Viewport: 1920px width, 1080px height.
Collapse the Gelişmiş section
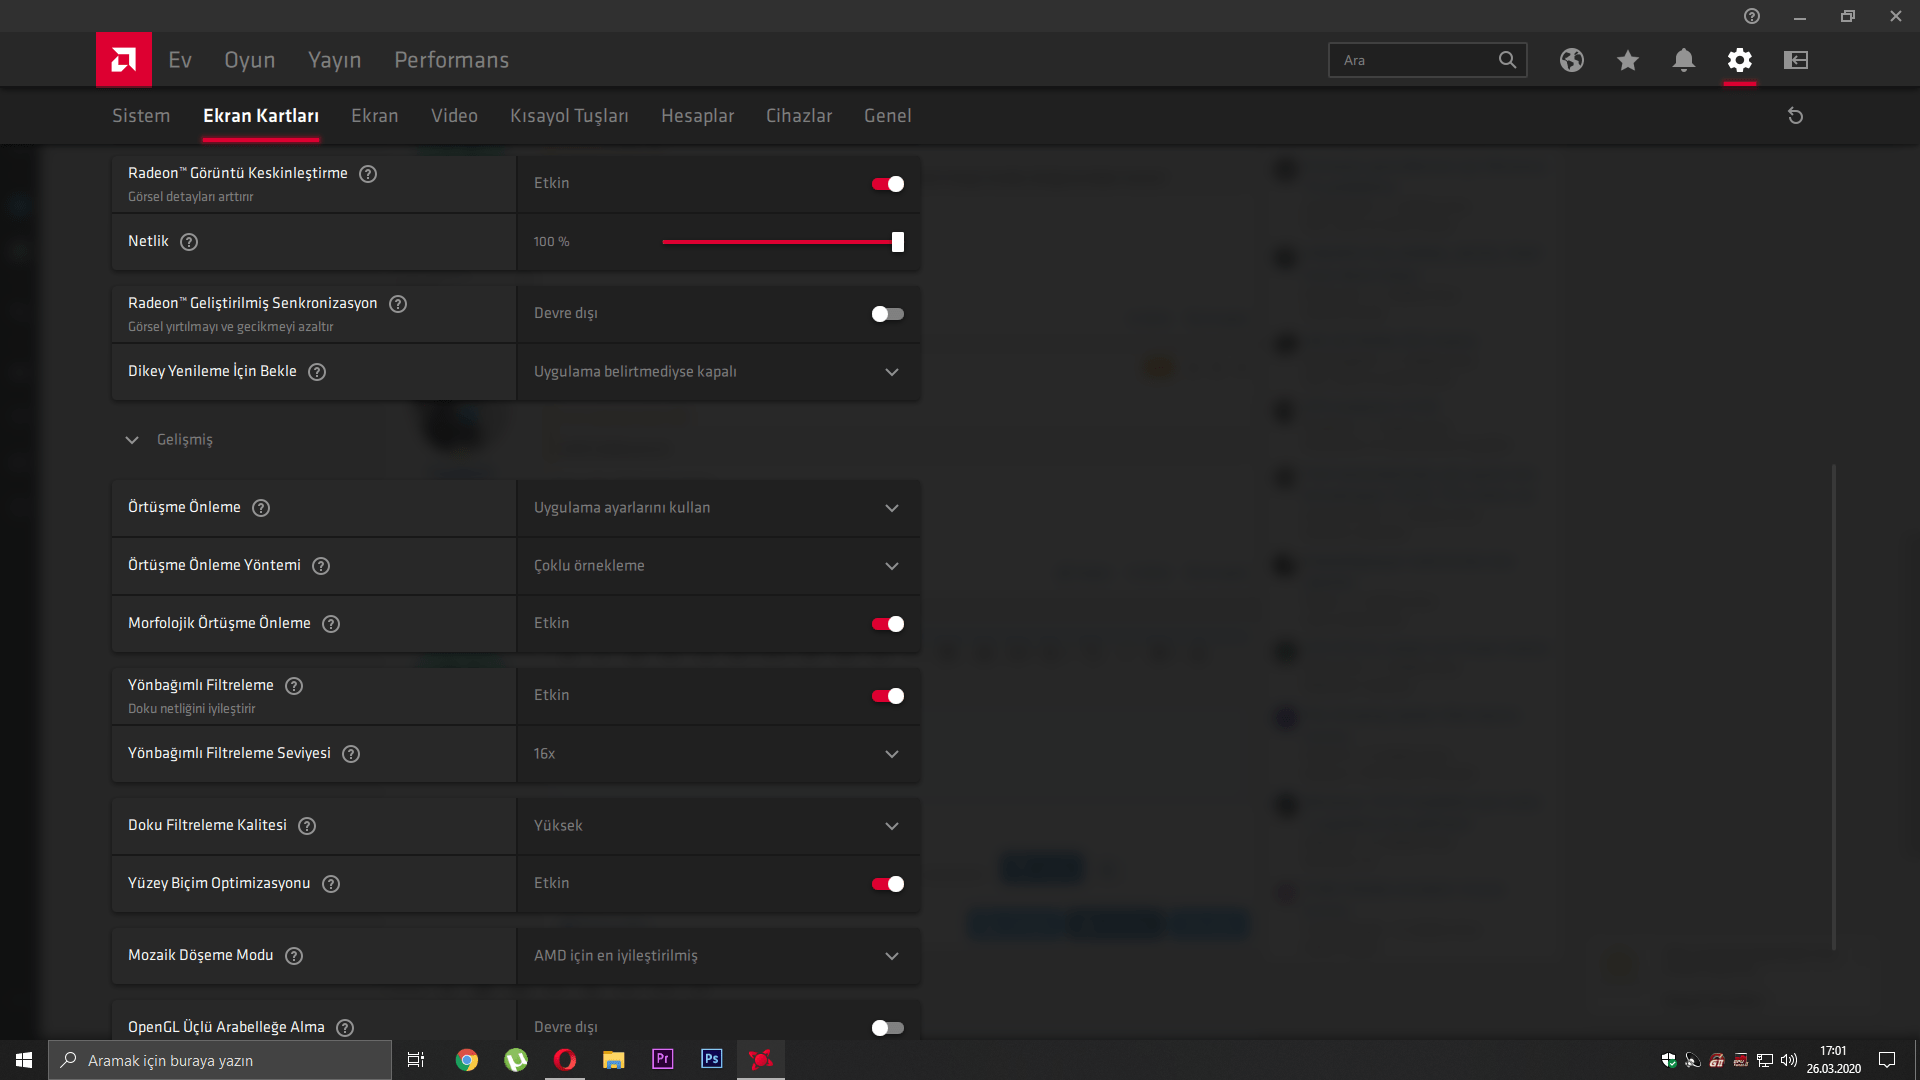pos(132,440)
